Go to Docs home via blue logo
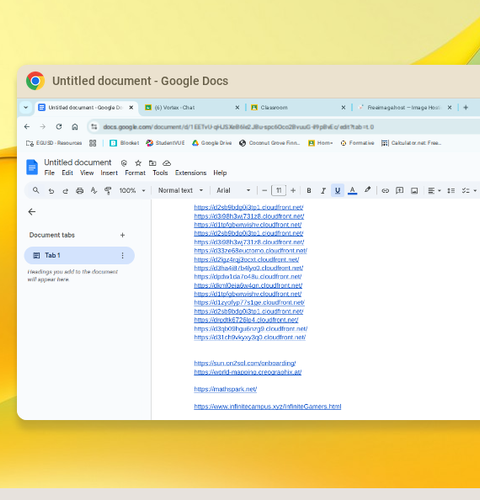 point(32,167)
